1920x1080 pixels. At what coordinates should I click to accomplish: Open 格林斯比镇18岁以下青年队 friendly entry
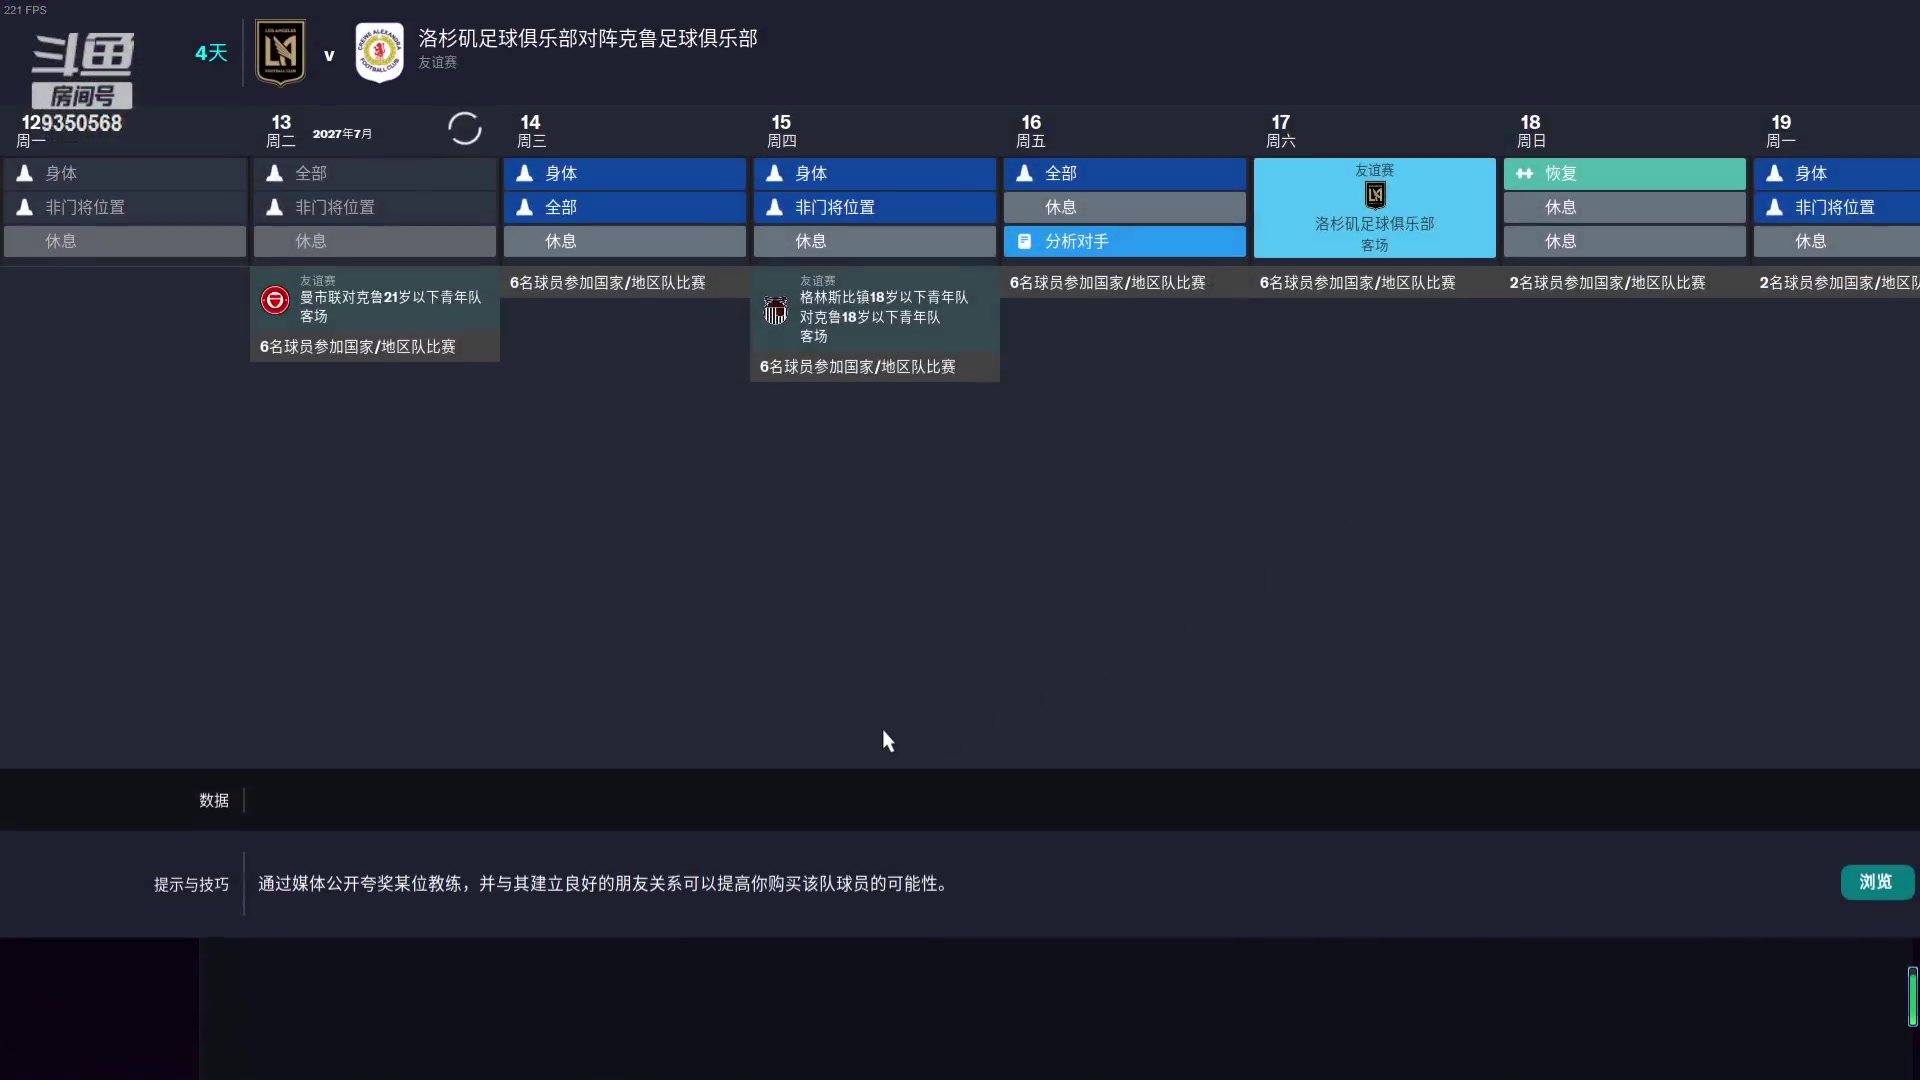pyautogui.click(x=875, y=309)
